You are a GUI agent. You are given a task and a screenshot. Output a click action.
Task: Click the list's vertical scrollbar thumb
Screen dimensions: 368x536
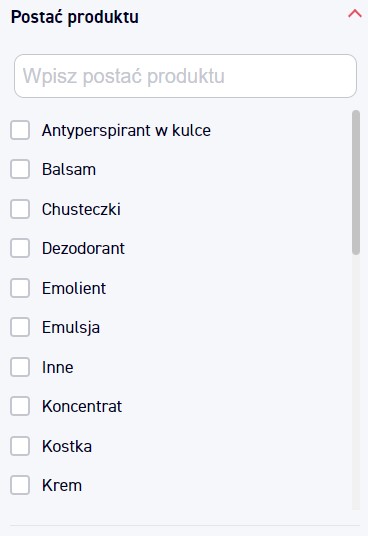point(356,183)
